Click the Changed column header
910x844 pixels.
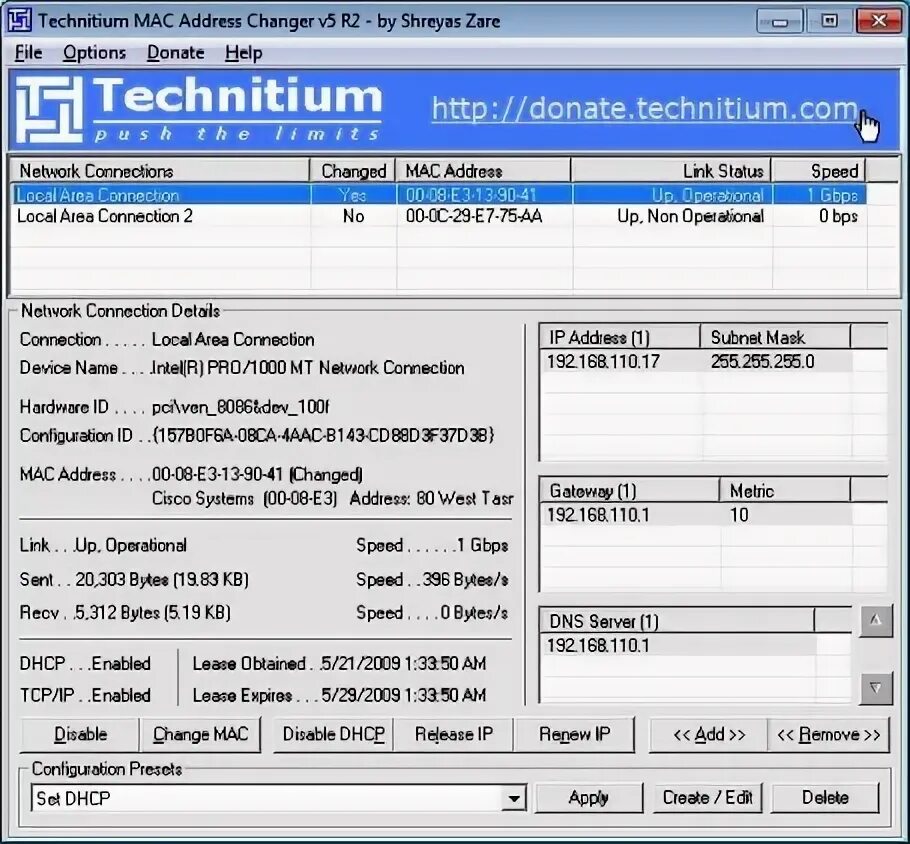coord(353,171)
